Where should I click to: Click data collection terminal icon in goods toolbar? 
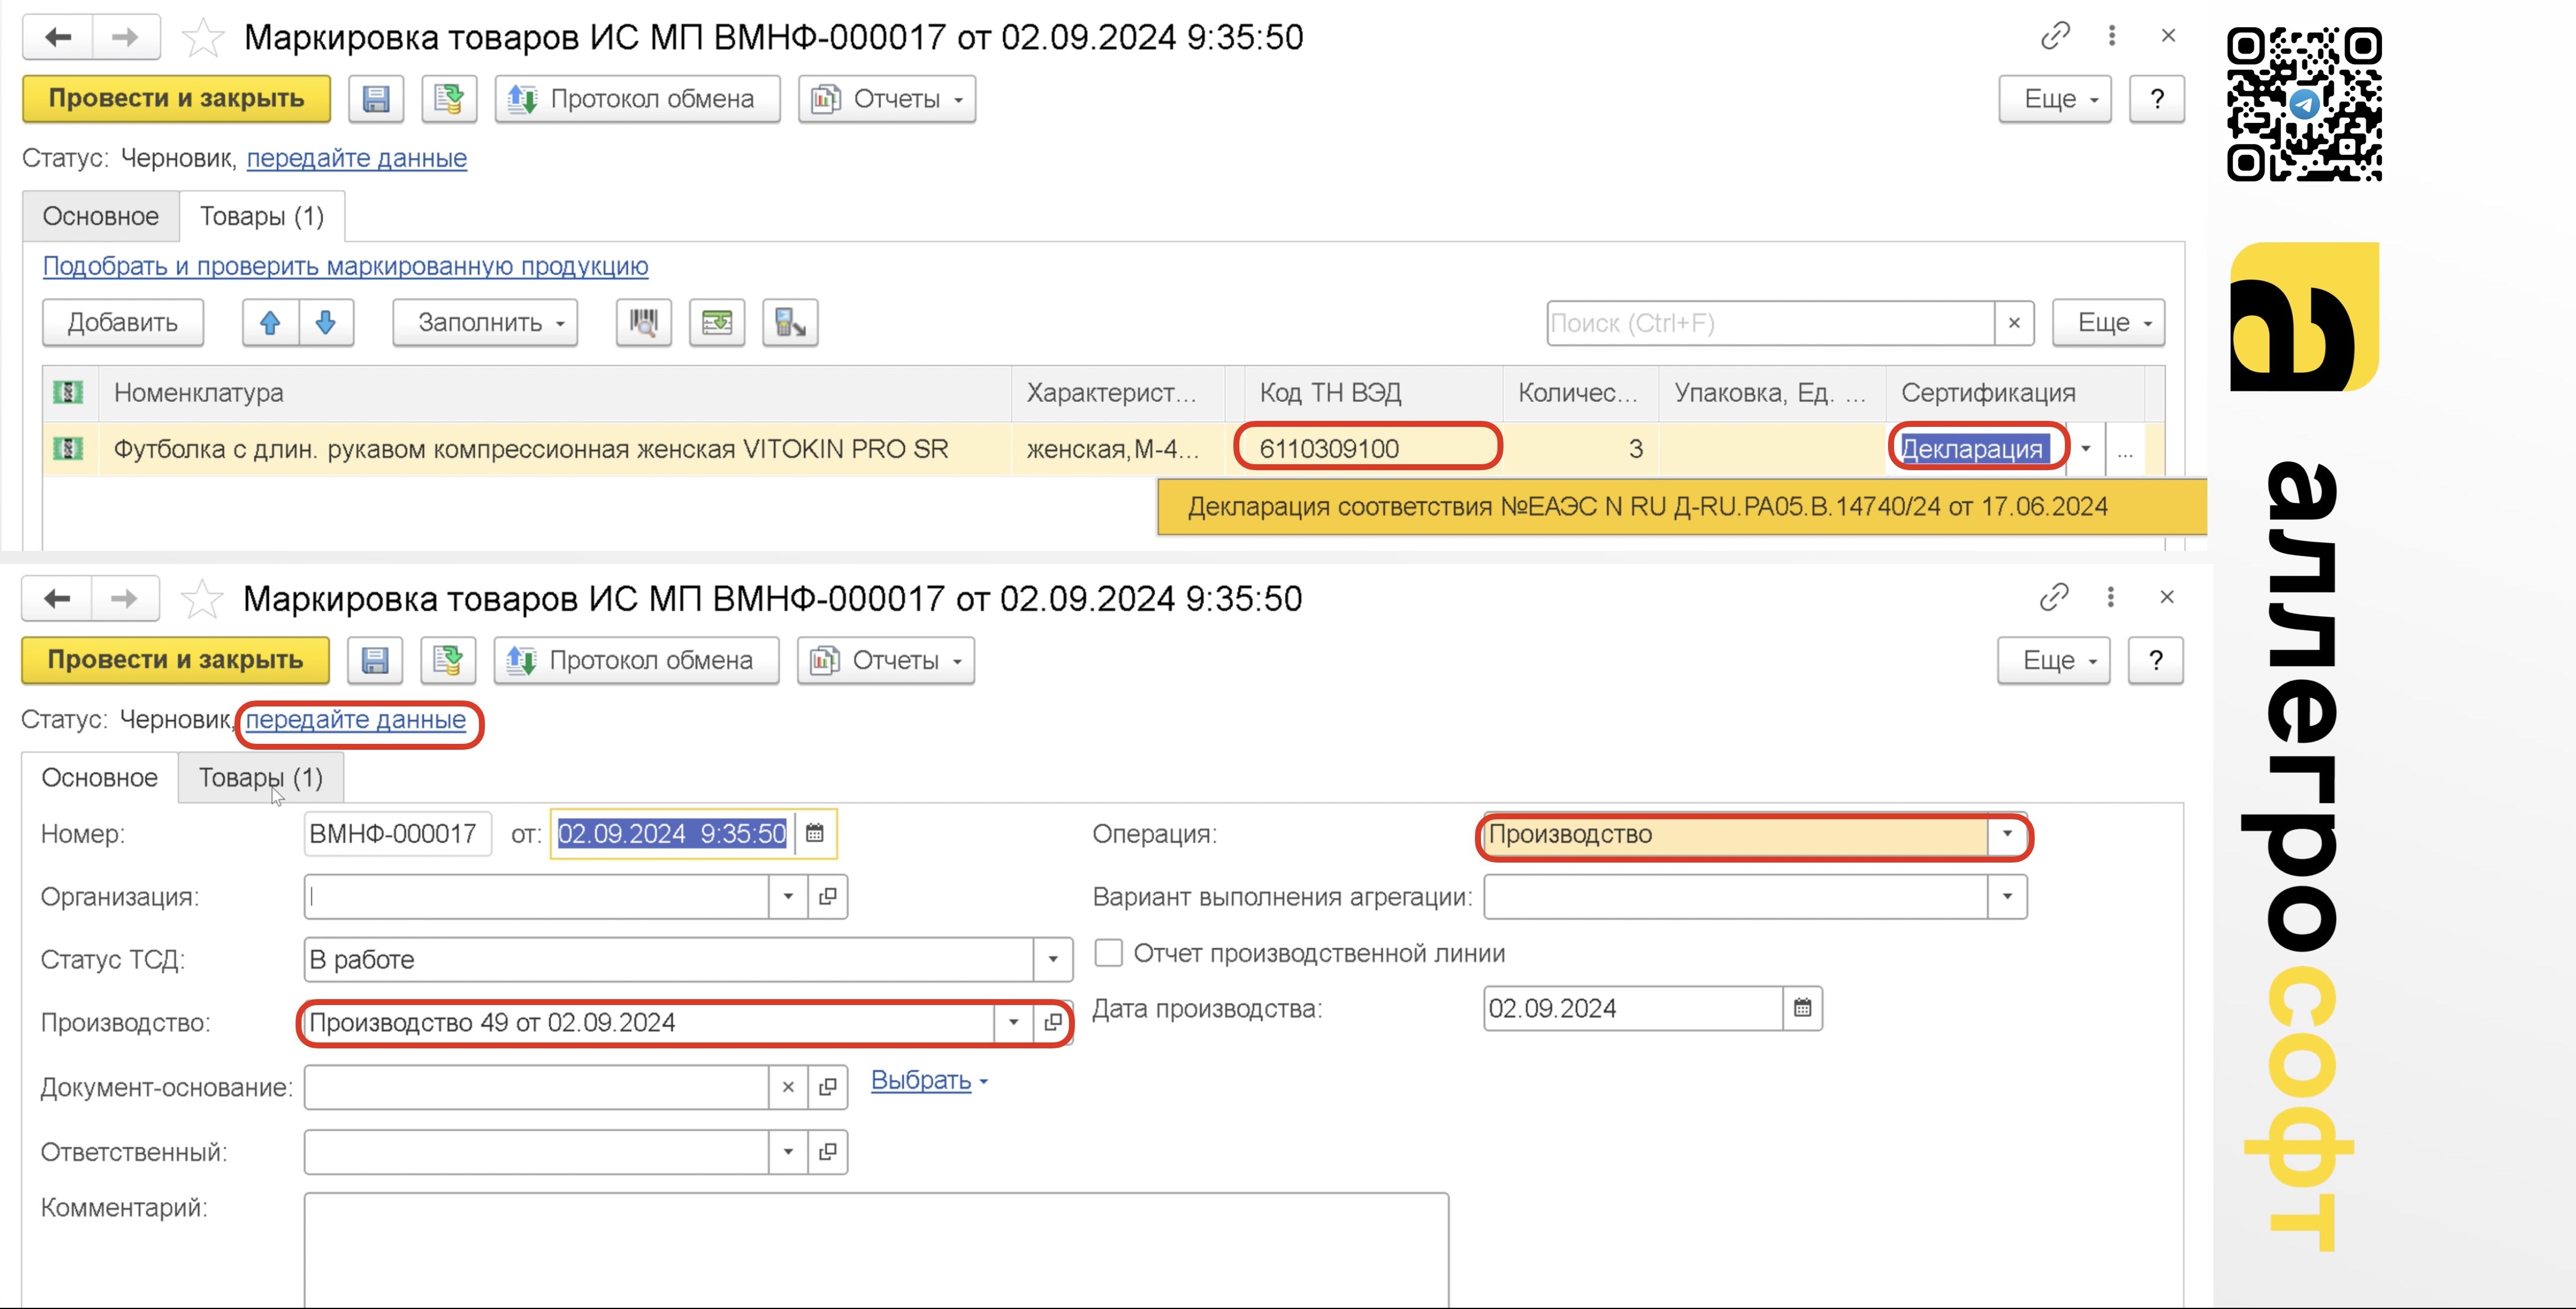790,323
